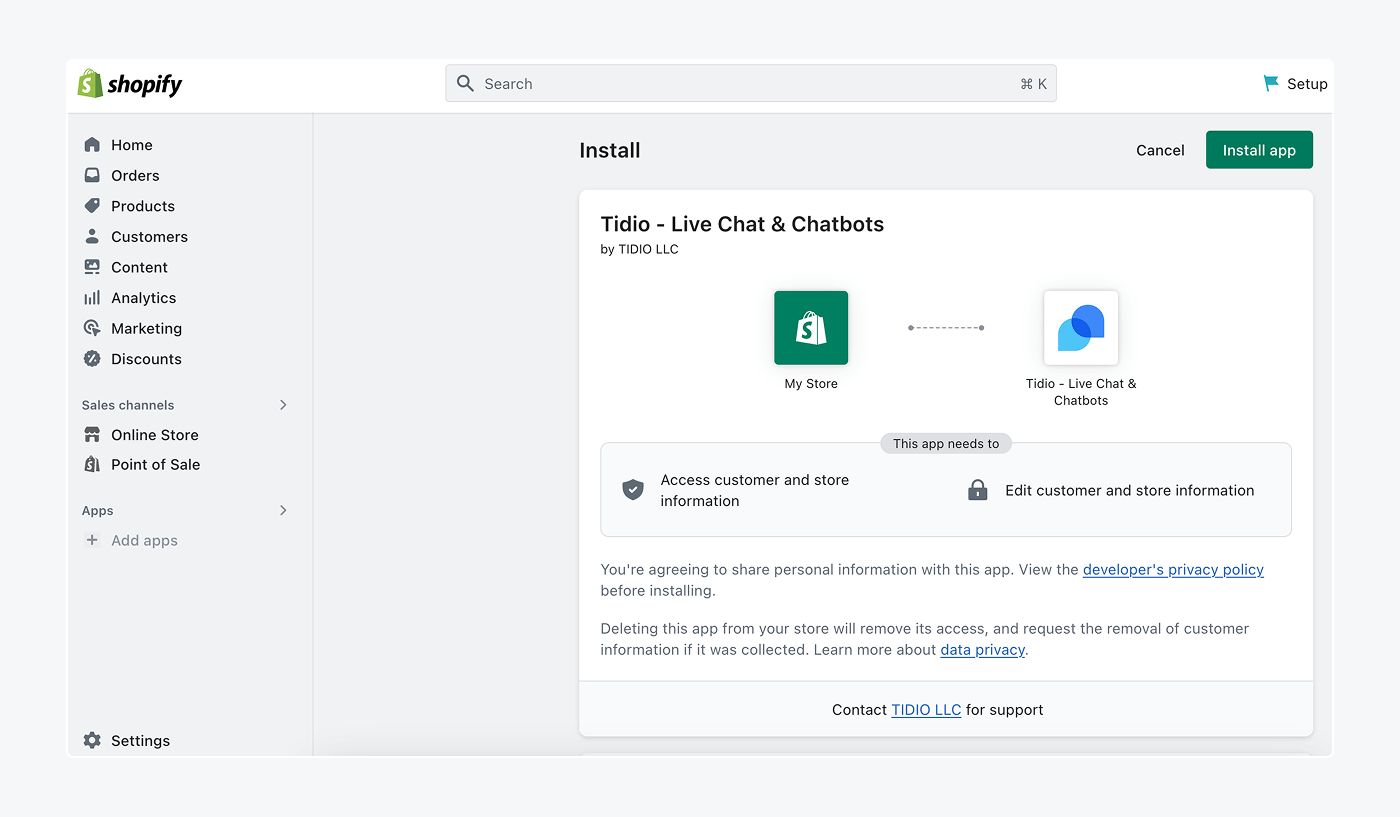Click the Tidio app logo tile
The image size is (1400, 817).
[x=1081, y=328]
